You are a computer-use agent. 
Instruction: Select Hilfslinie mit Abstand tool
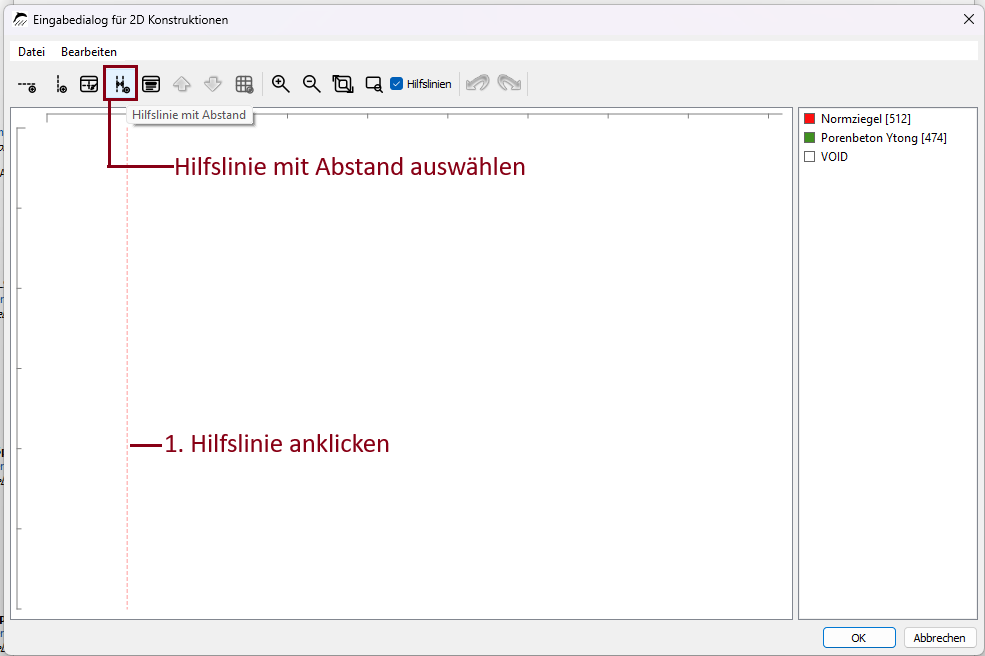point(121,84)
